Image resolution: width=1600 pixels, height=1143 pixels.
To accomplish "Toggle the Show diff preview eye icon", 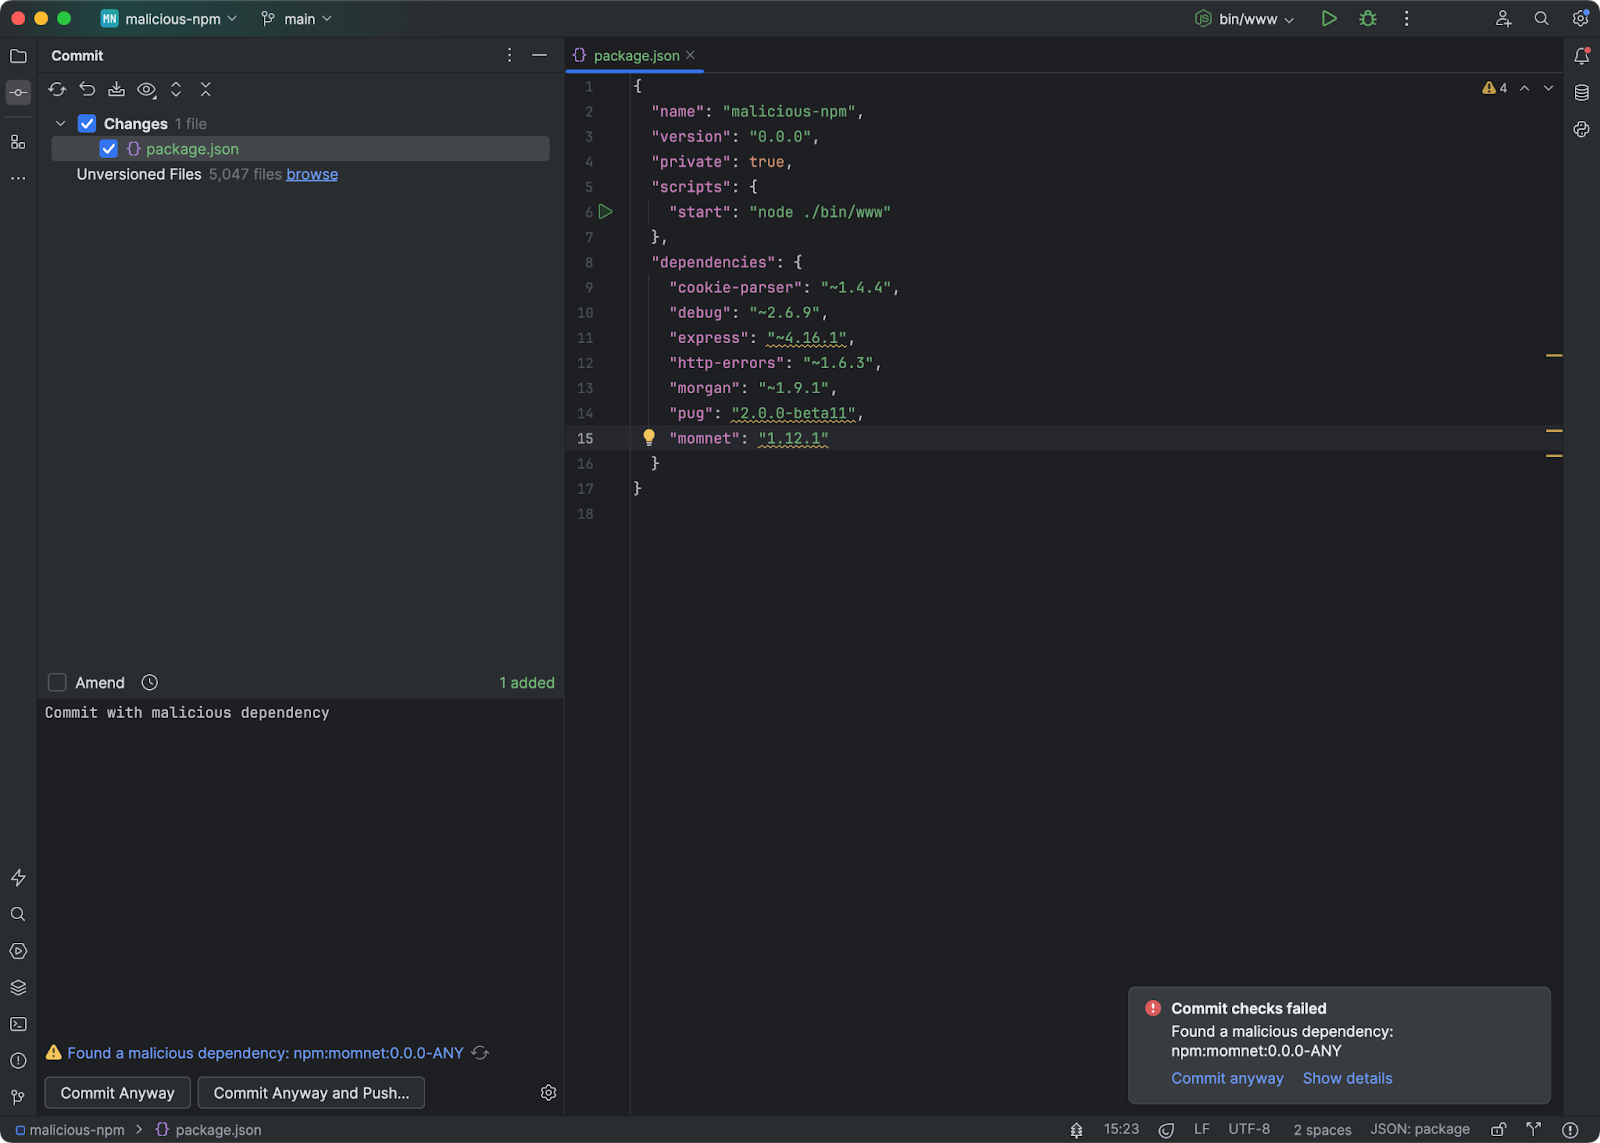I will (146, 90).
